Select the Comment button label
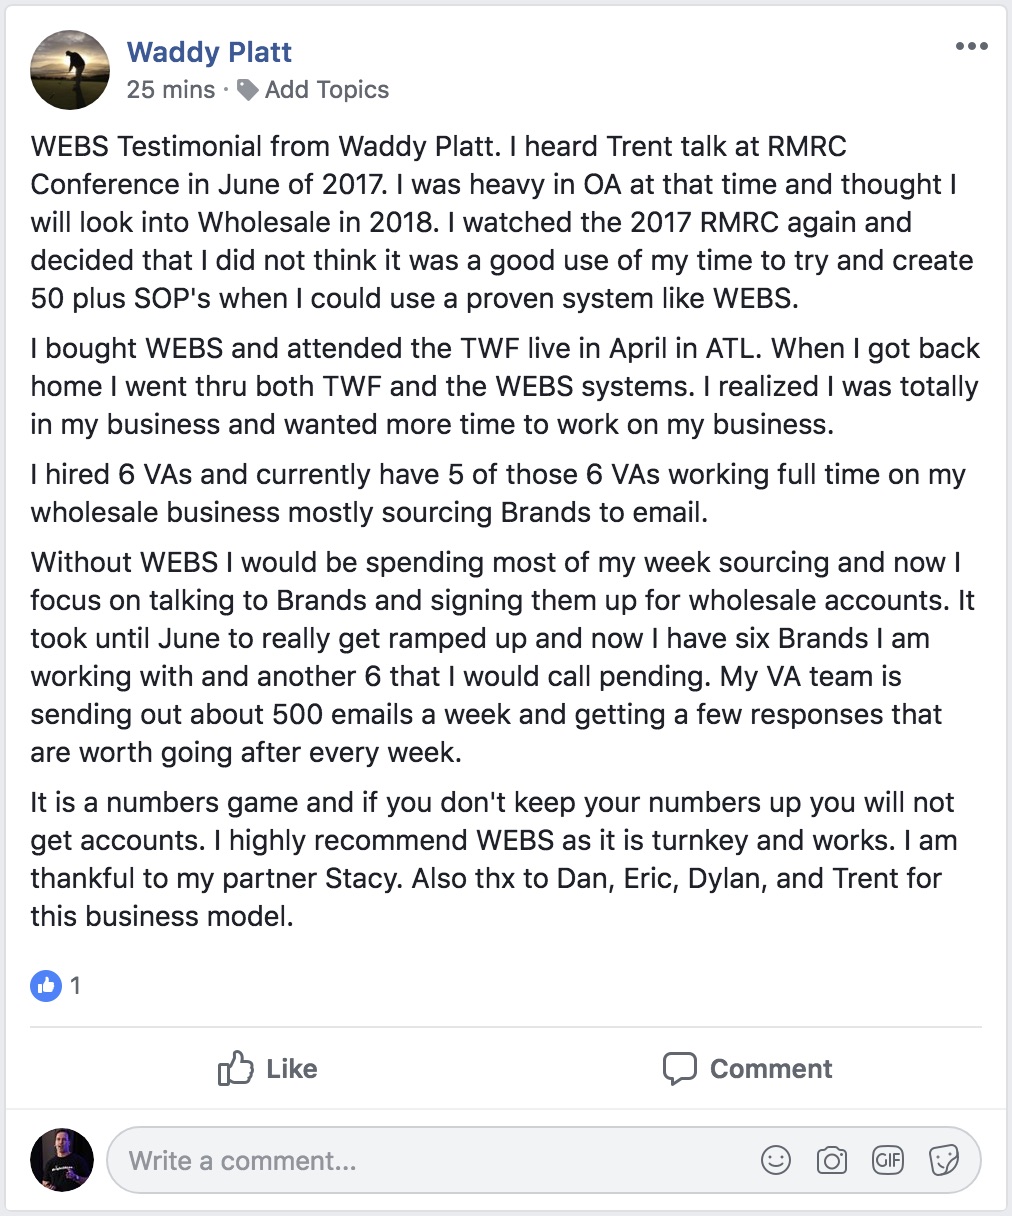Screen dimensions: 1012x1216 click(x=771, y=1068)
